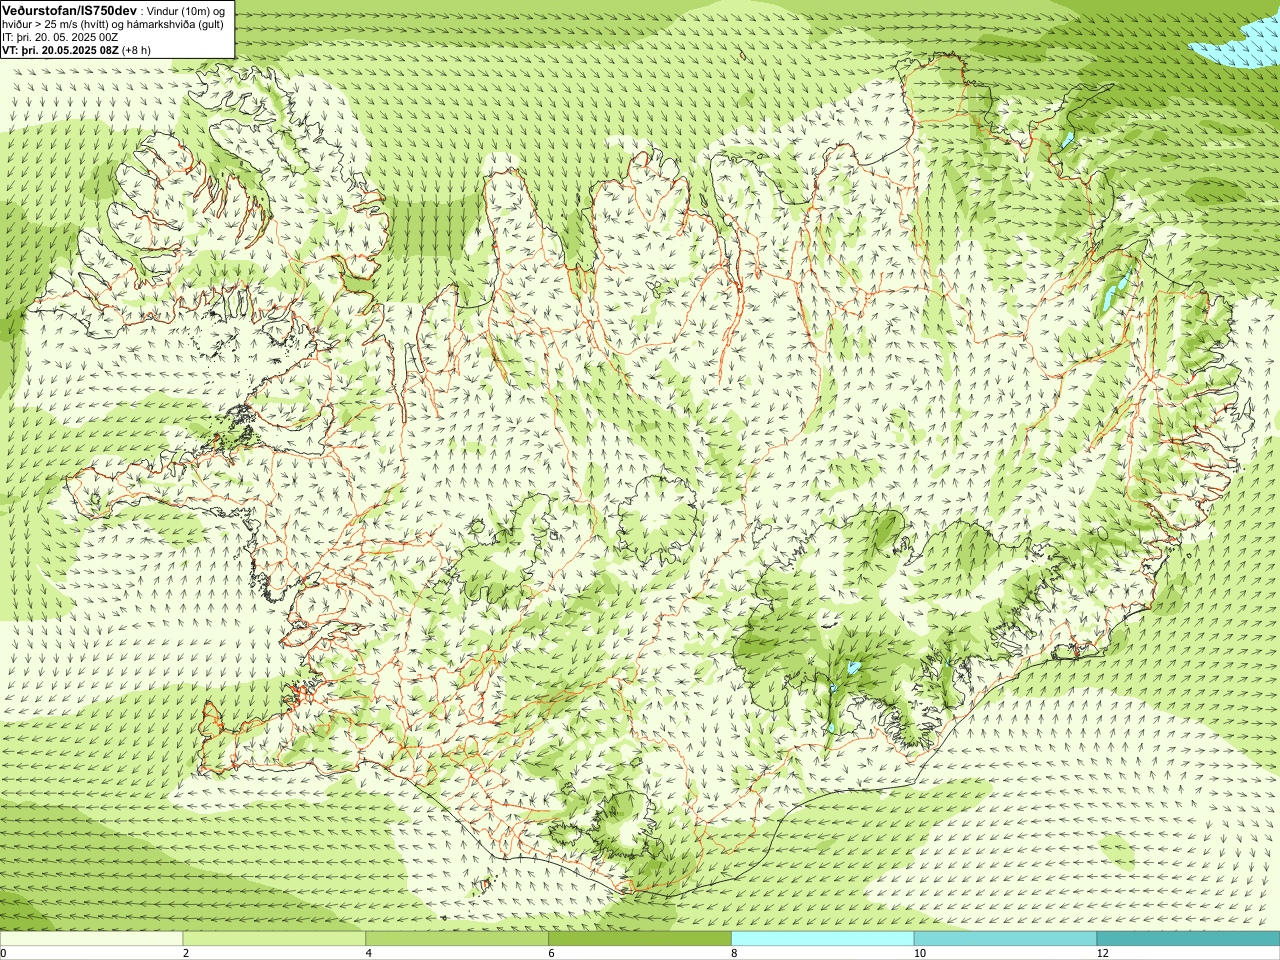This screenshot has height=960, width=1280.
Task: Click the pale 0–2 m/s legend color segment
Action: [x=91, y=939]
